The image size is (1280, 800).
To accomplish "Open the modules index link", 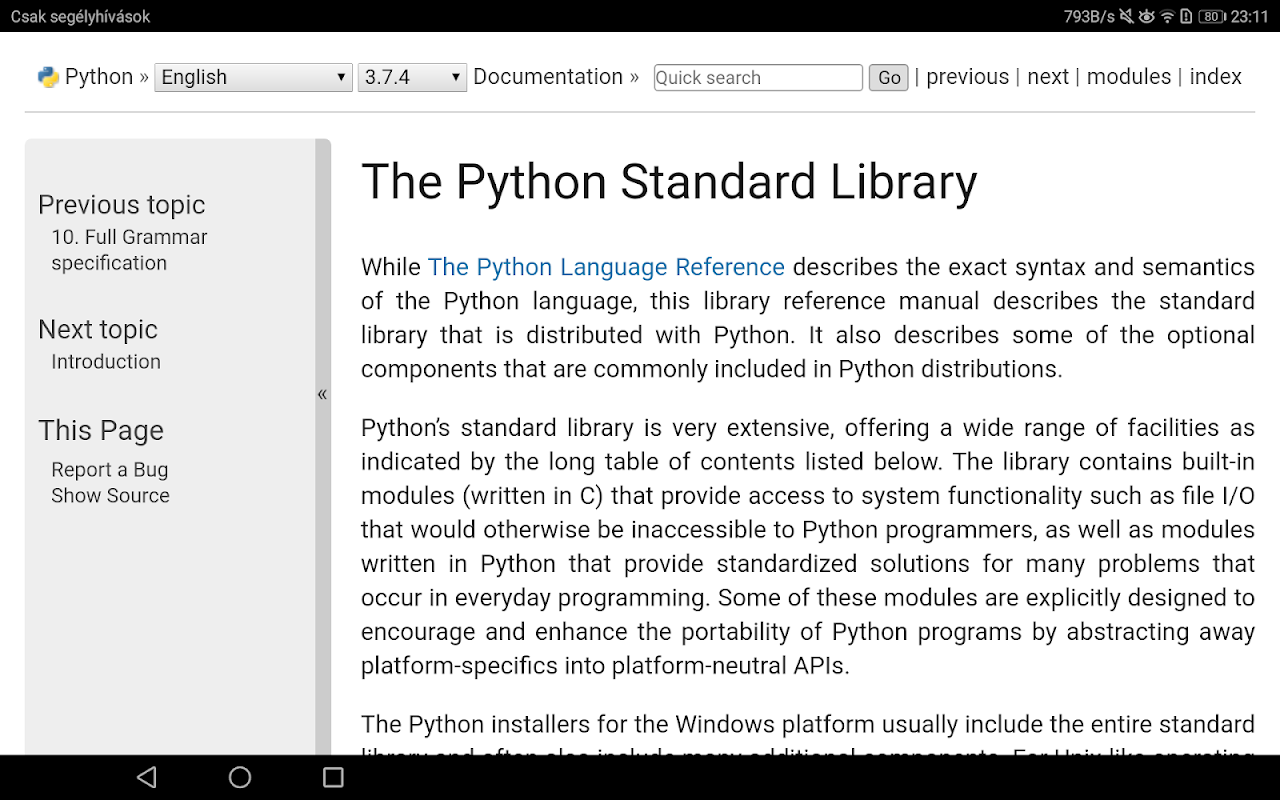I will 1129,77.
